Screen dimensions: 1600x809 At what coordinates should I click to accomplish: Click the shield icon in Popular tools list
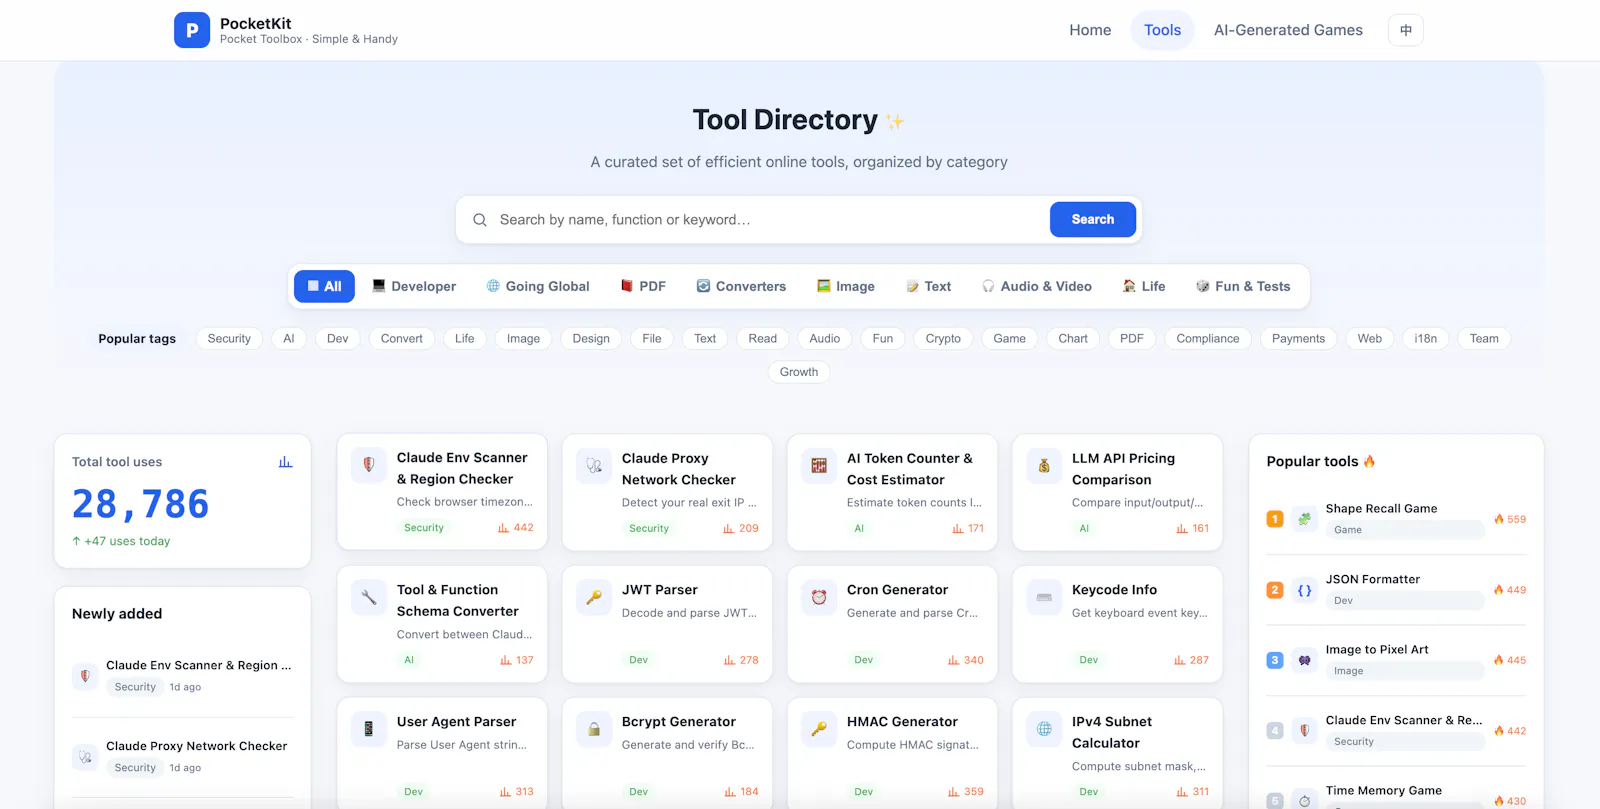[x=1304, y=731]
